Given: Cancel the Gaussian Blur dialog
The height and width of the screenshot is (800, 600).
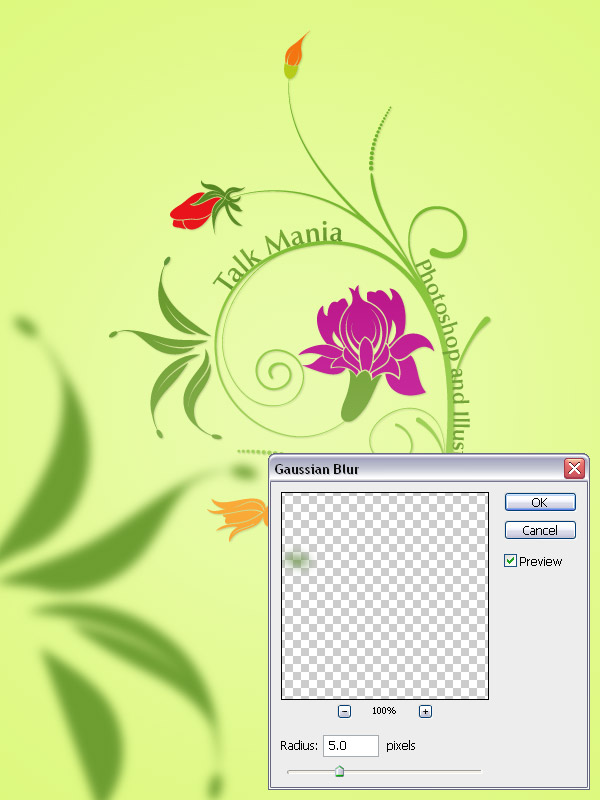Looking at the screenshot, I should pyautogui.click(x=540, y=530).
